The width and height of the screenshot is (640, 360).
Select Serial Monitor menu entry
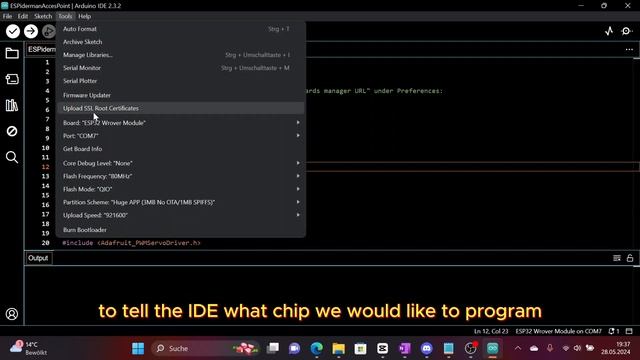coord(180,68)
